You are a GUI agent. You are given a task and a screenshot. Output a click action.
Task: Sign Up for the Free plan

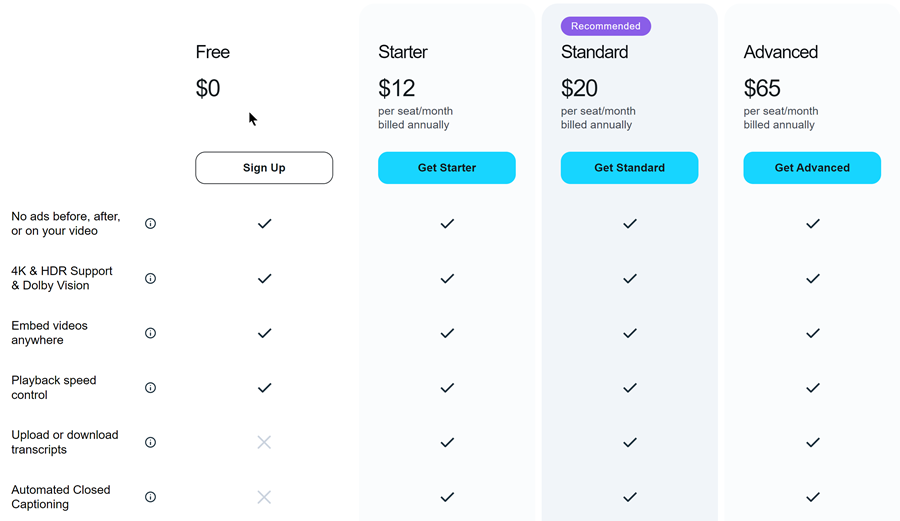point(264,168)
